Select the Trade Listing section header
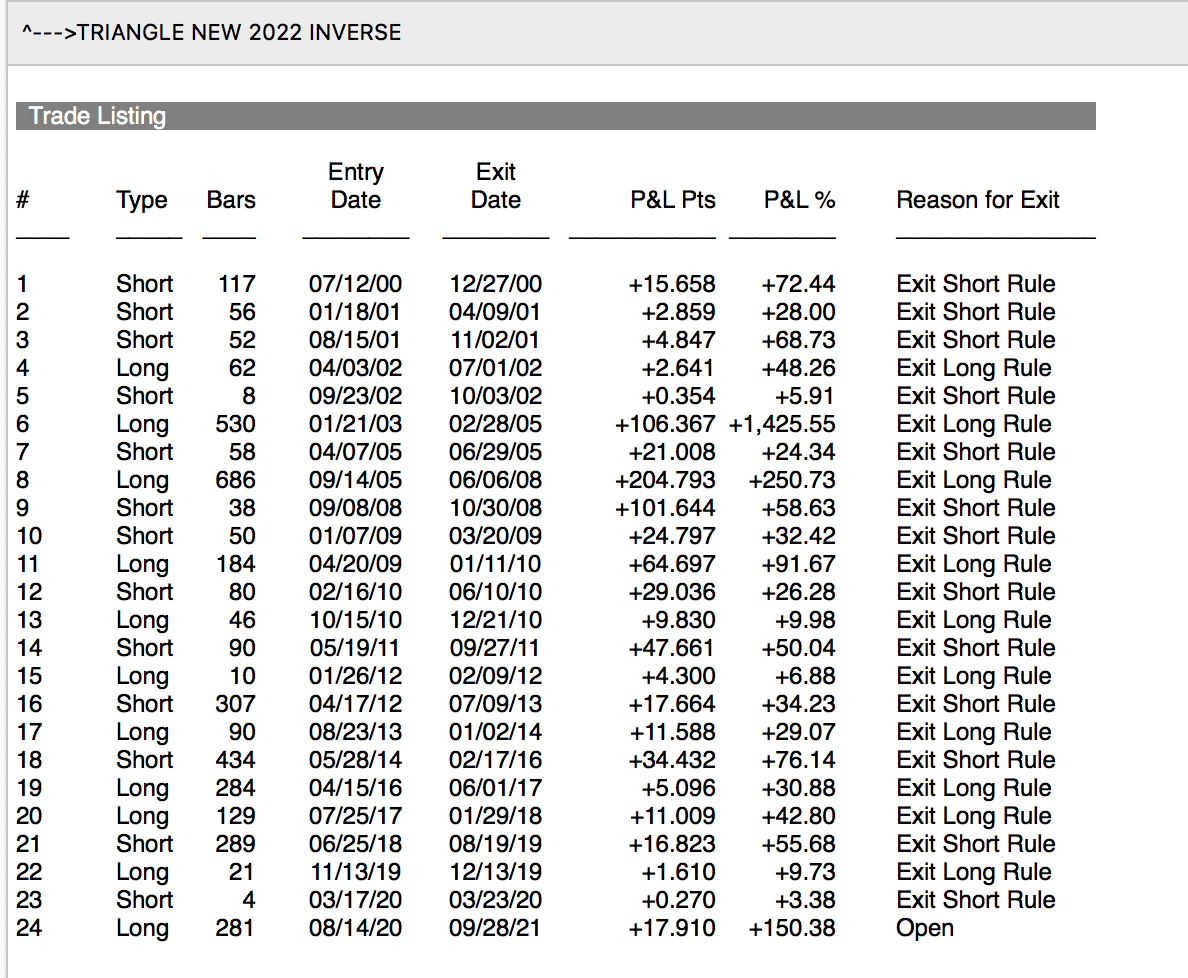Screen dimensions: 1188x978 [97, 116]
